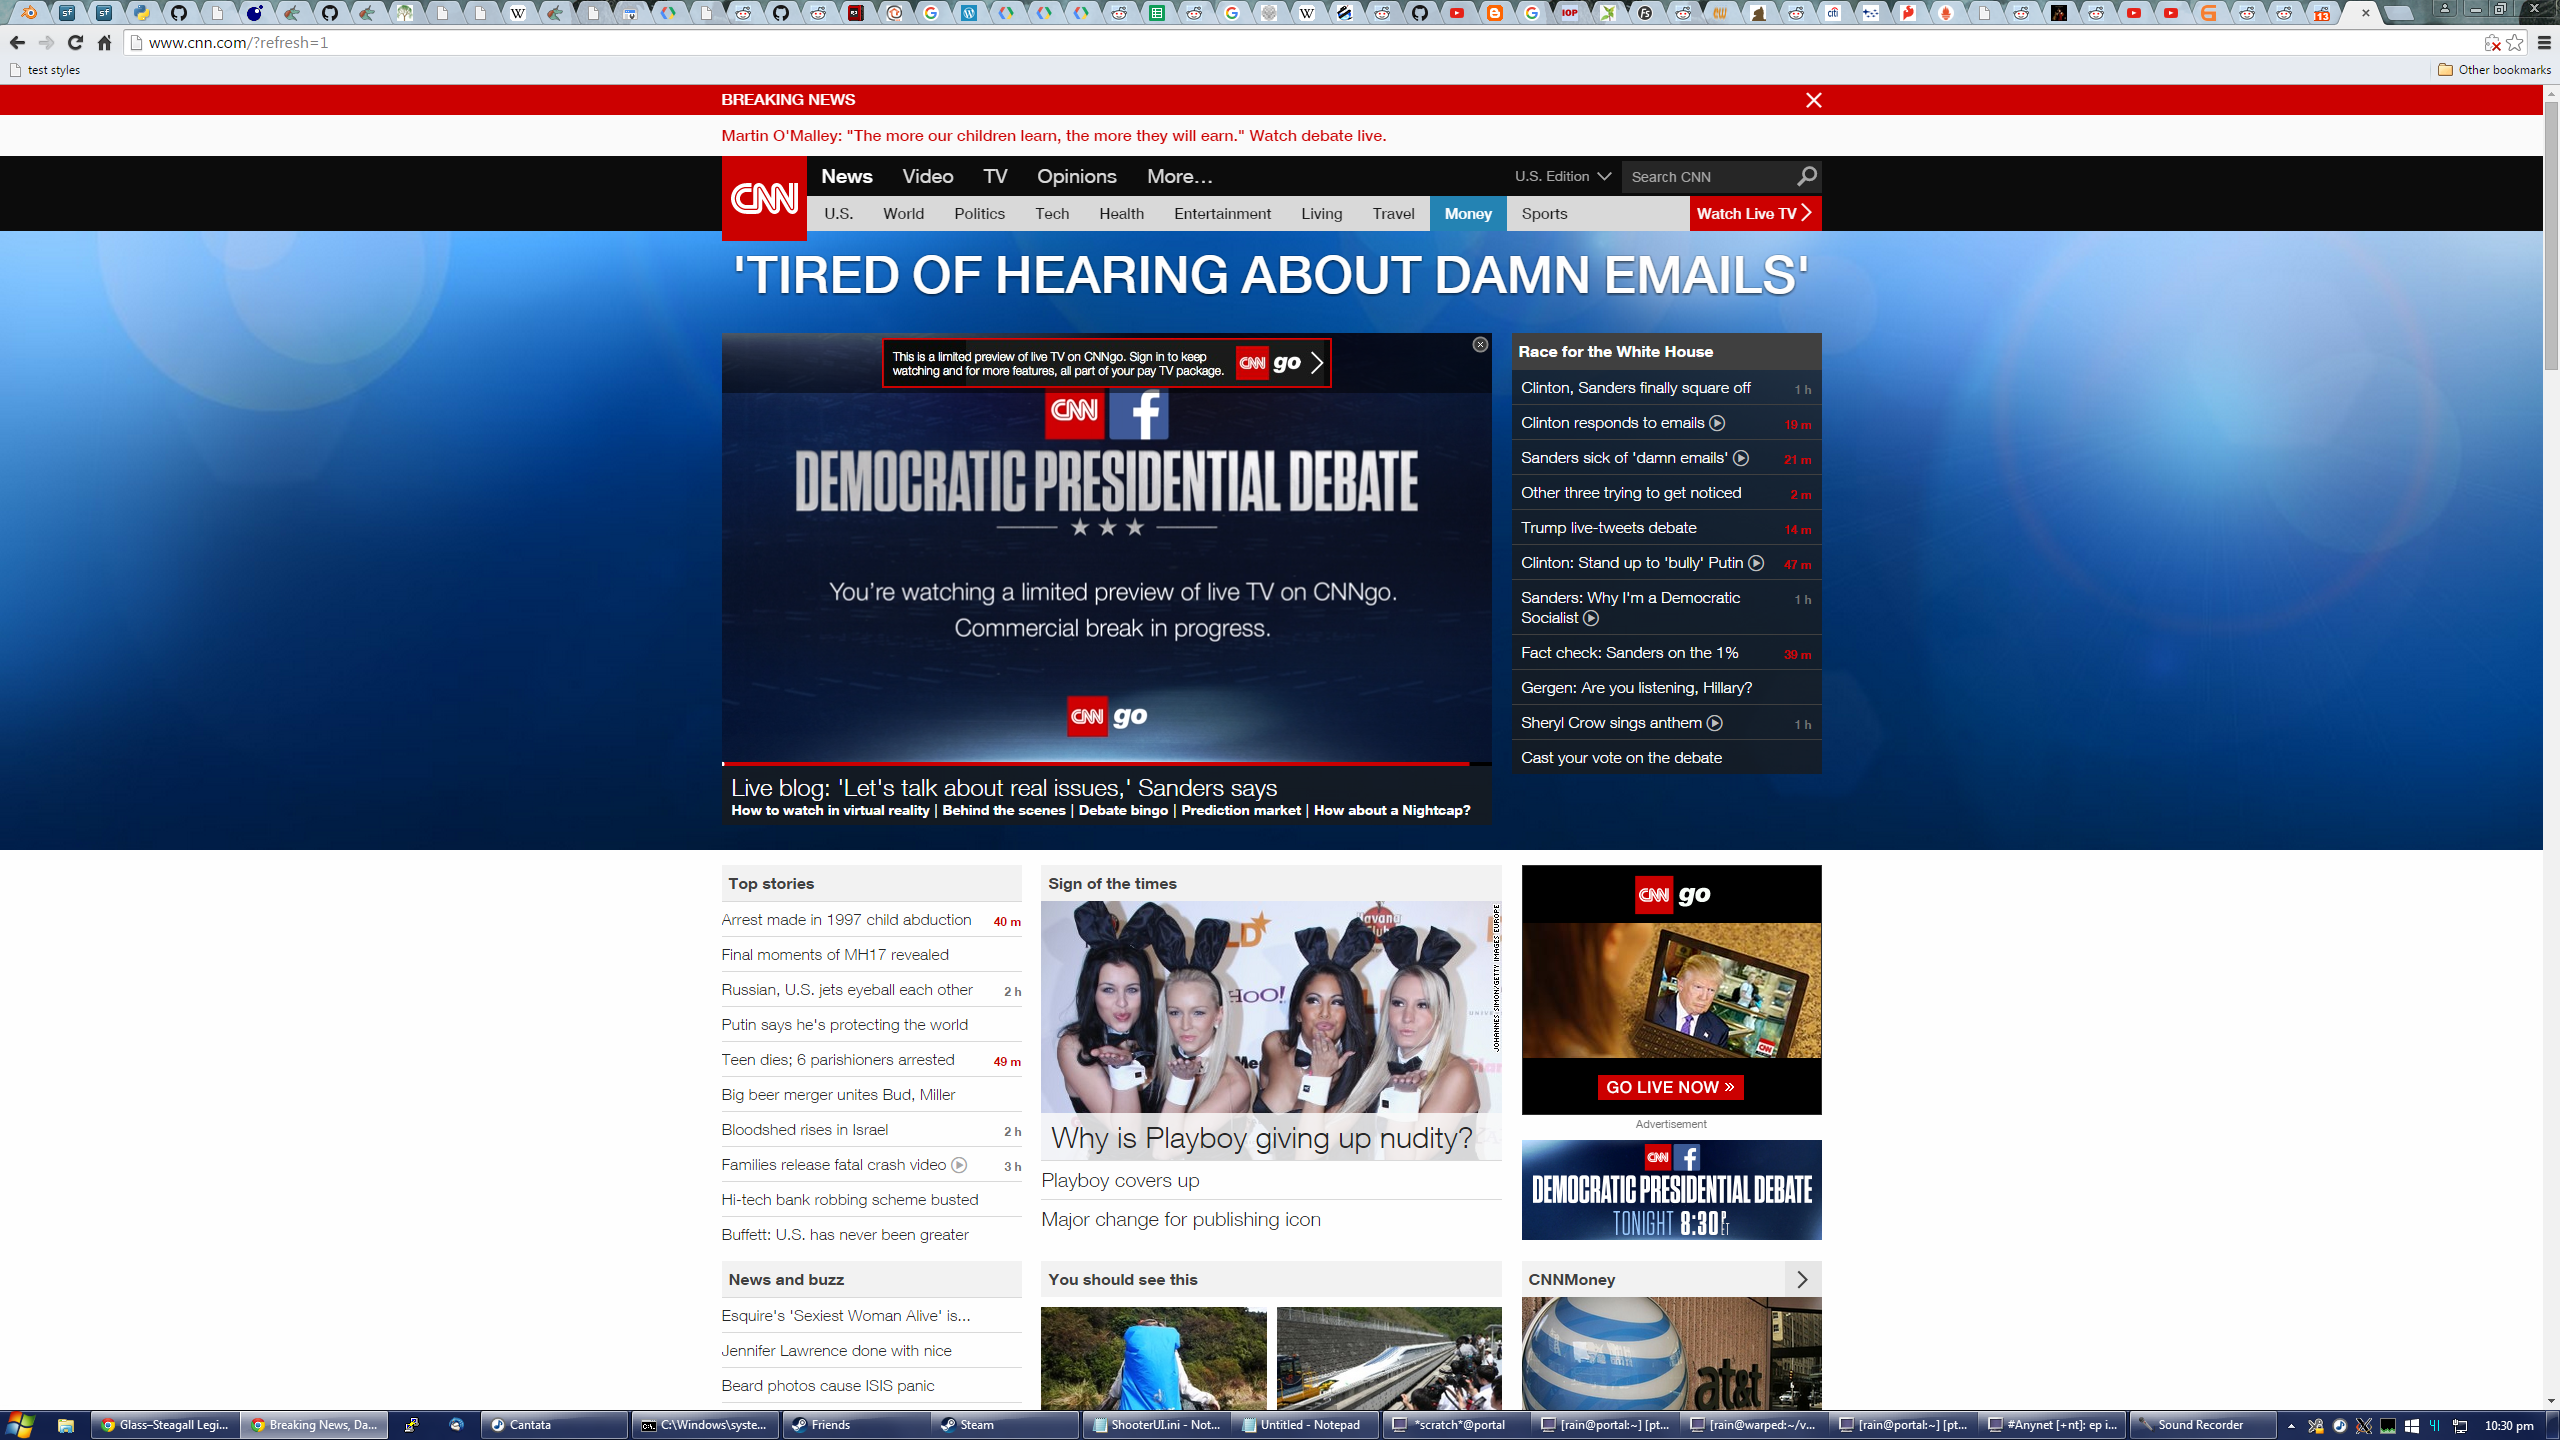Click the CNNgo arrow in preview banner
Viewport: 2560px width, 1440px height.
point(1317,363)
